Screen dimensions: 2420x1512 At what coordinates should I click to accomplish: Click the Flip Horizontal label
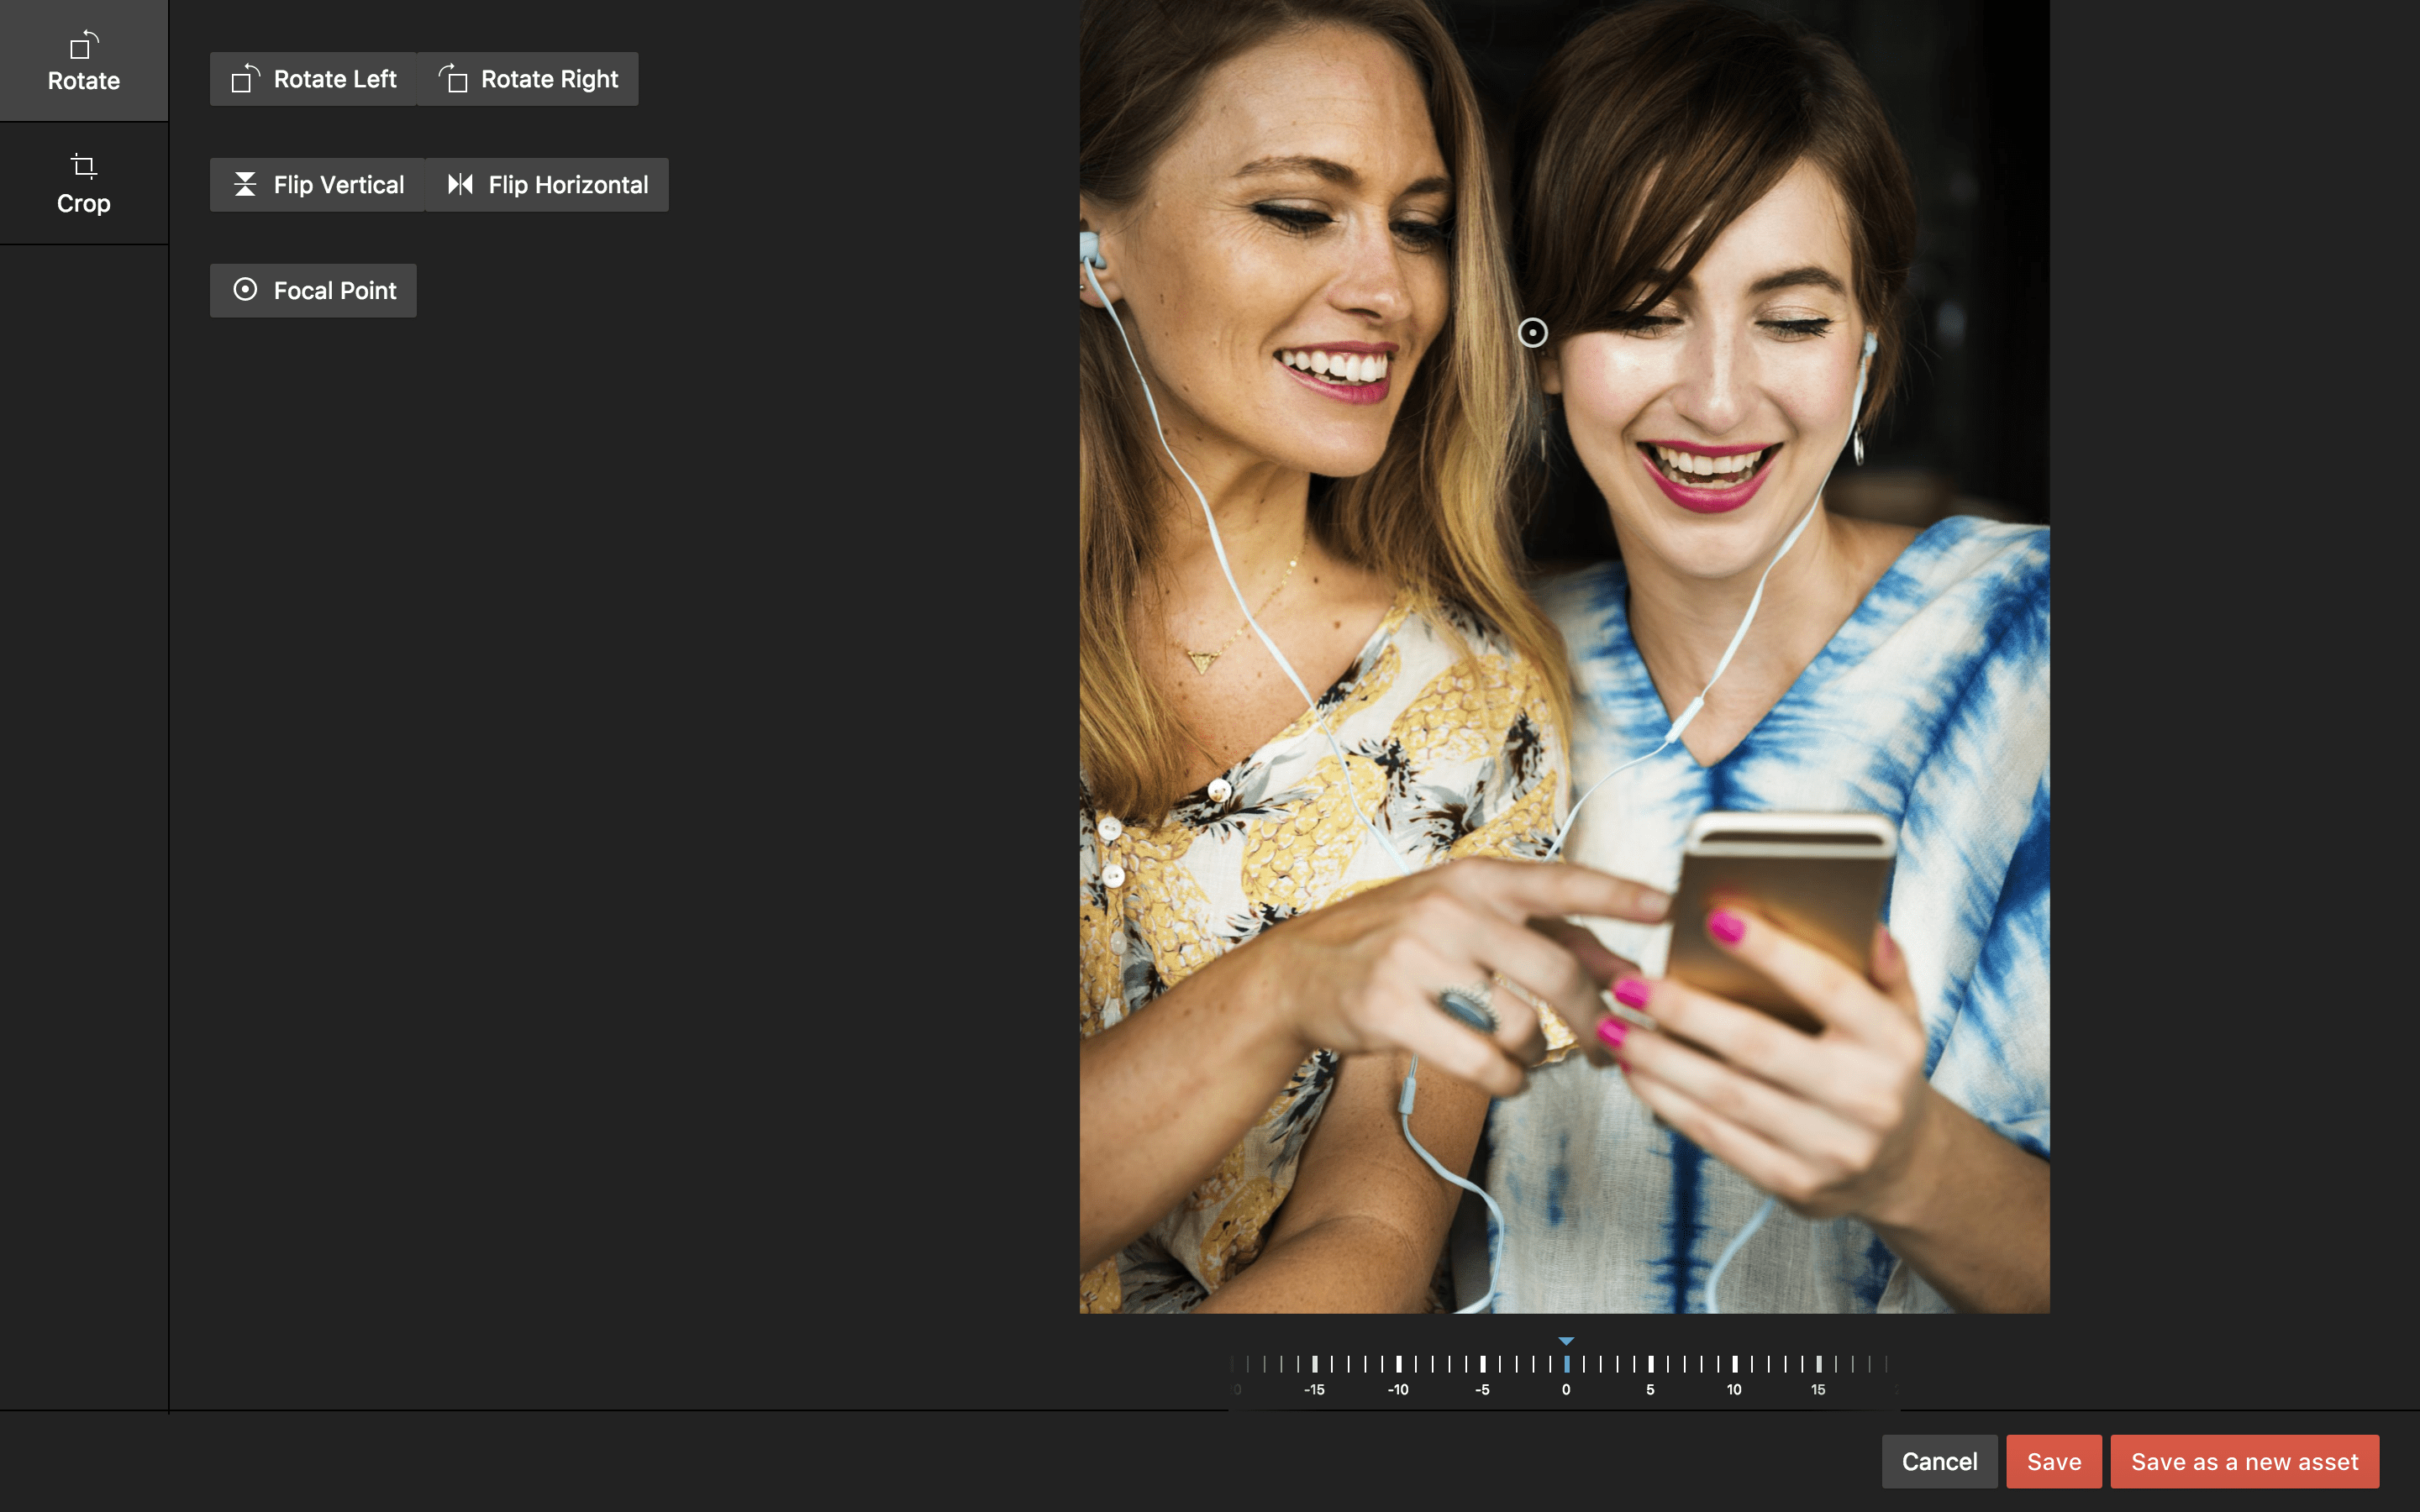pos(568,185)
